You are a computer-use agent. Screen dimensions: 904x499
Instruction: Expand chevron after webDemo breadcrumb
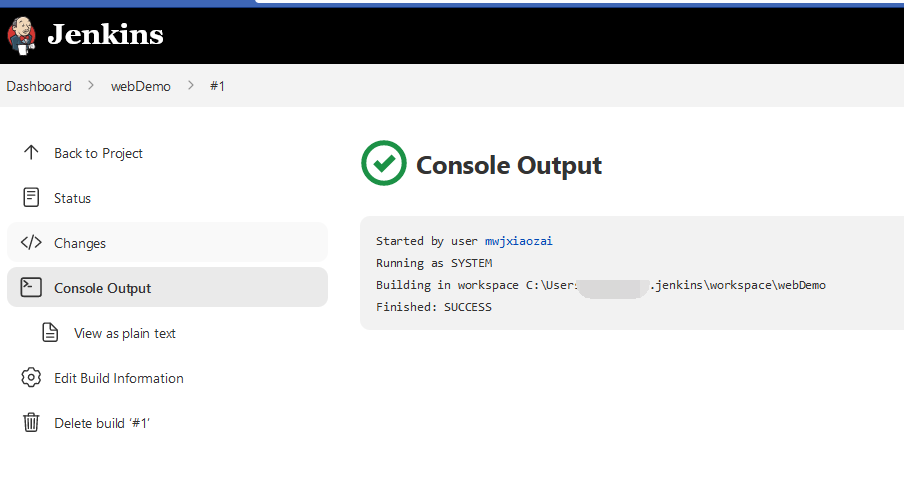point(191,86)
